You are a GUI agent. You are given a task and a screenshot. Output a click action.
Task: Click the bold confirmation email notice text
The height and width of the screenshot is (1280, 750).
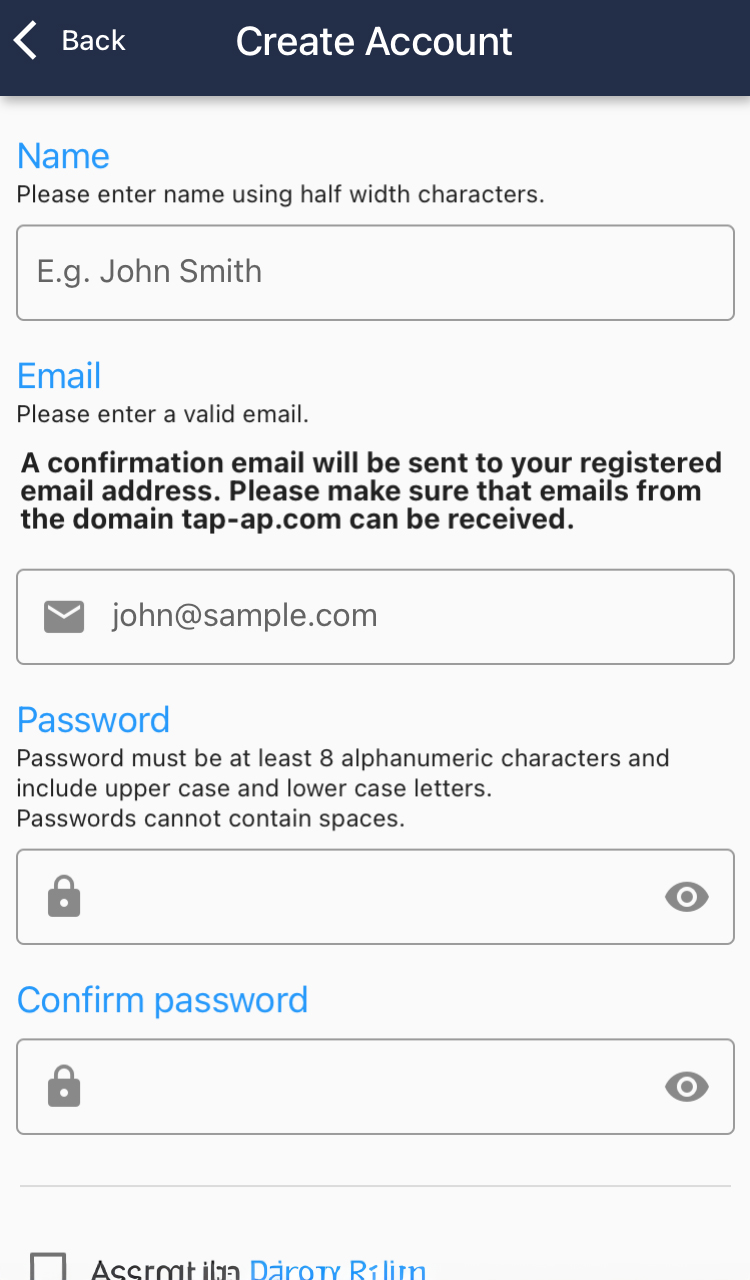(371, 491)
